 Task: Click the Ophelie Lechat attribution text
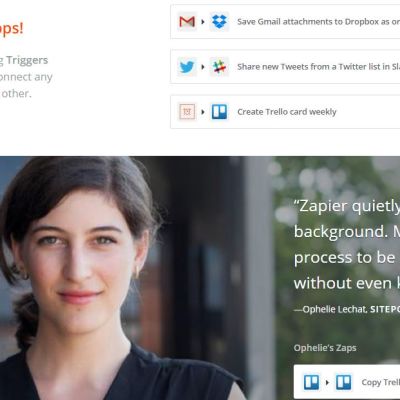pyautogui.click(x=347, y=309)
